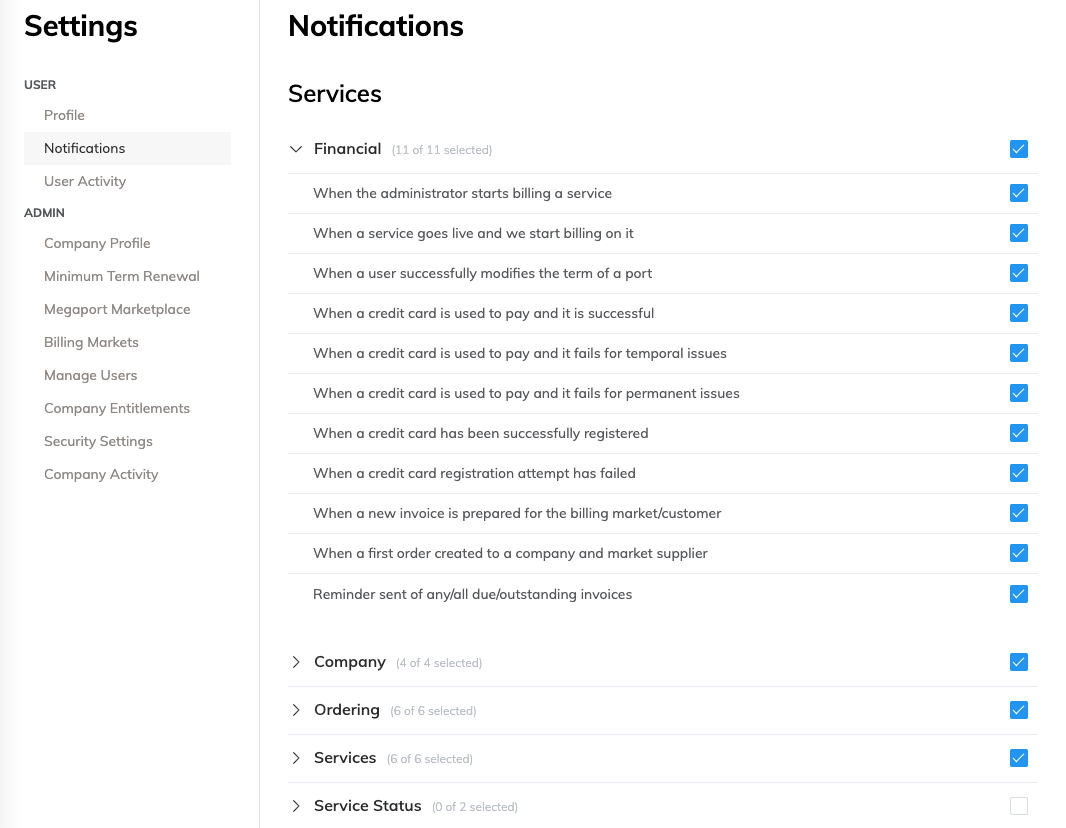The image size is (1066, 828).
Task: Select Billing Markets in the sidebar
Action: point(91,342)
